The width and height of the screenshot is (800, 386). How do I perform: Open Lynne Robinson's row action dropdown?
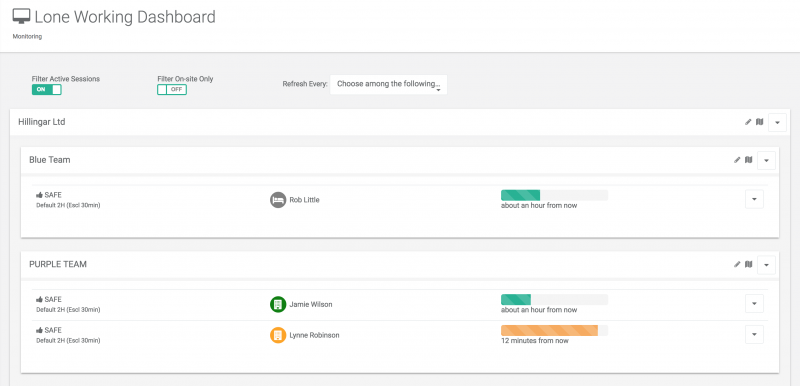(x=754, y=334)
